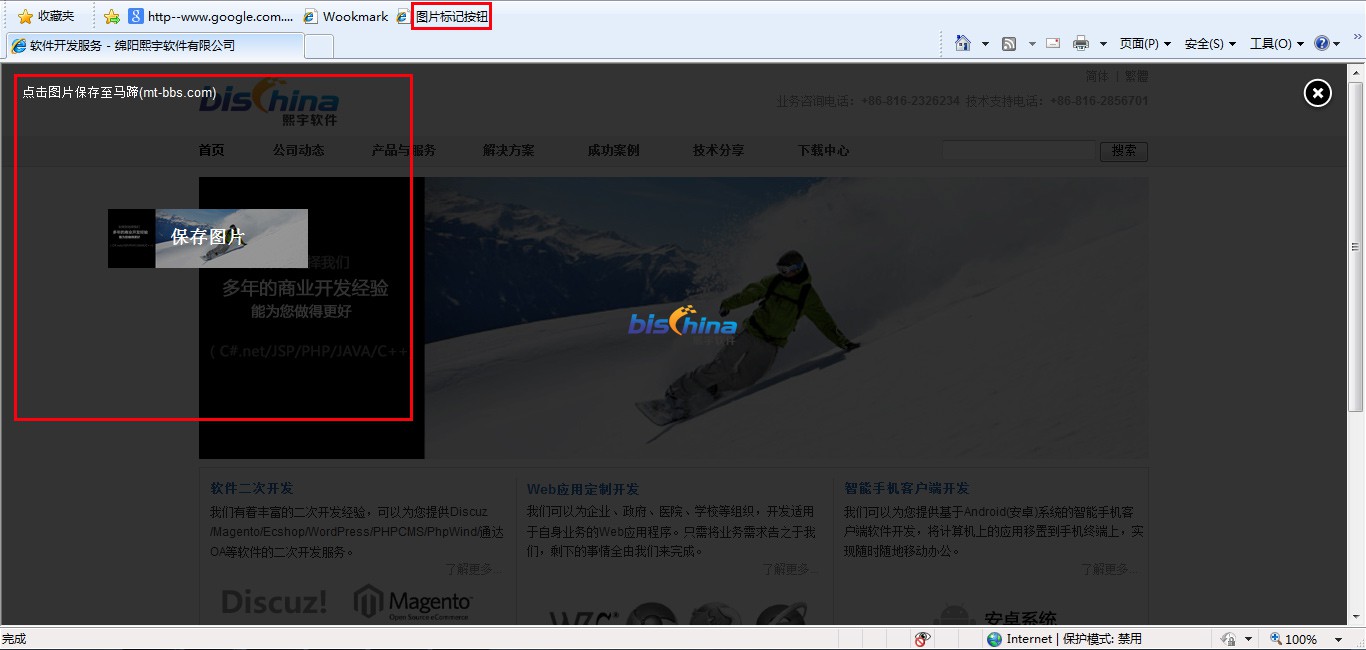The height and width of the screenshot is (650, 1366).
Task: Switch to 简体 language link
Action: 1097,76
